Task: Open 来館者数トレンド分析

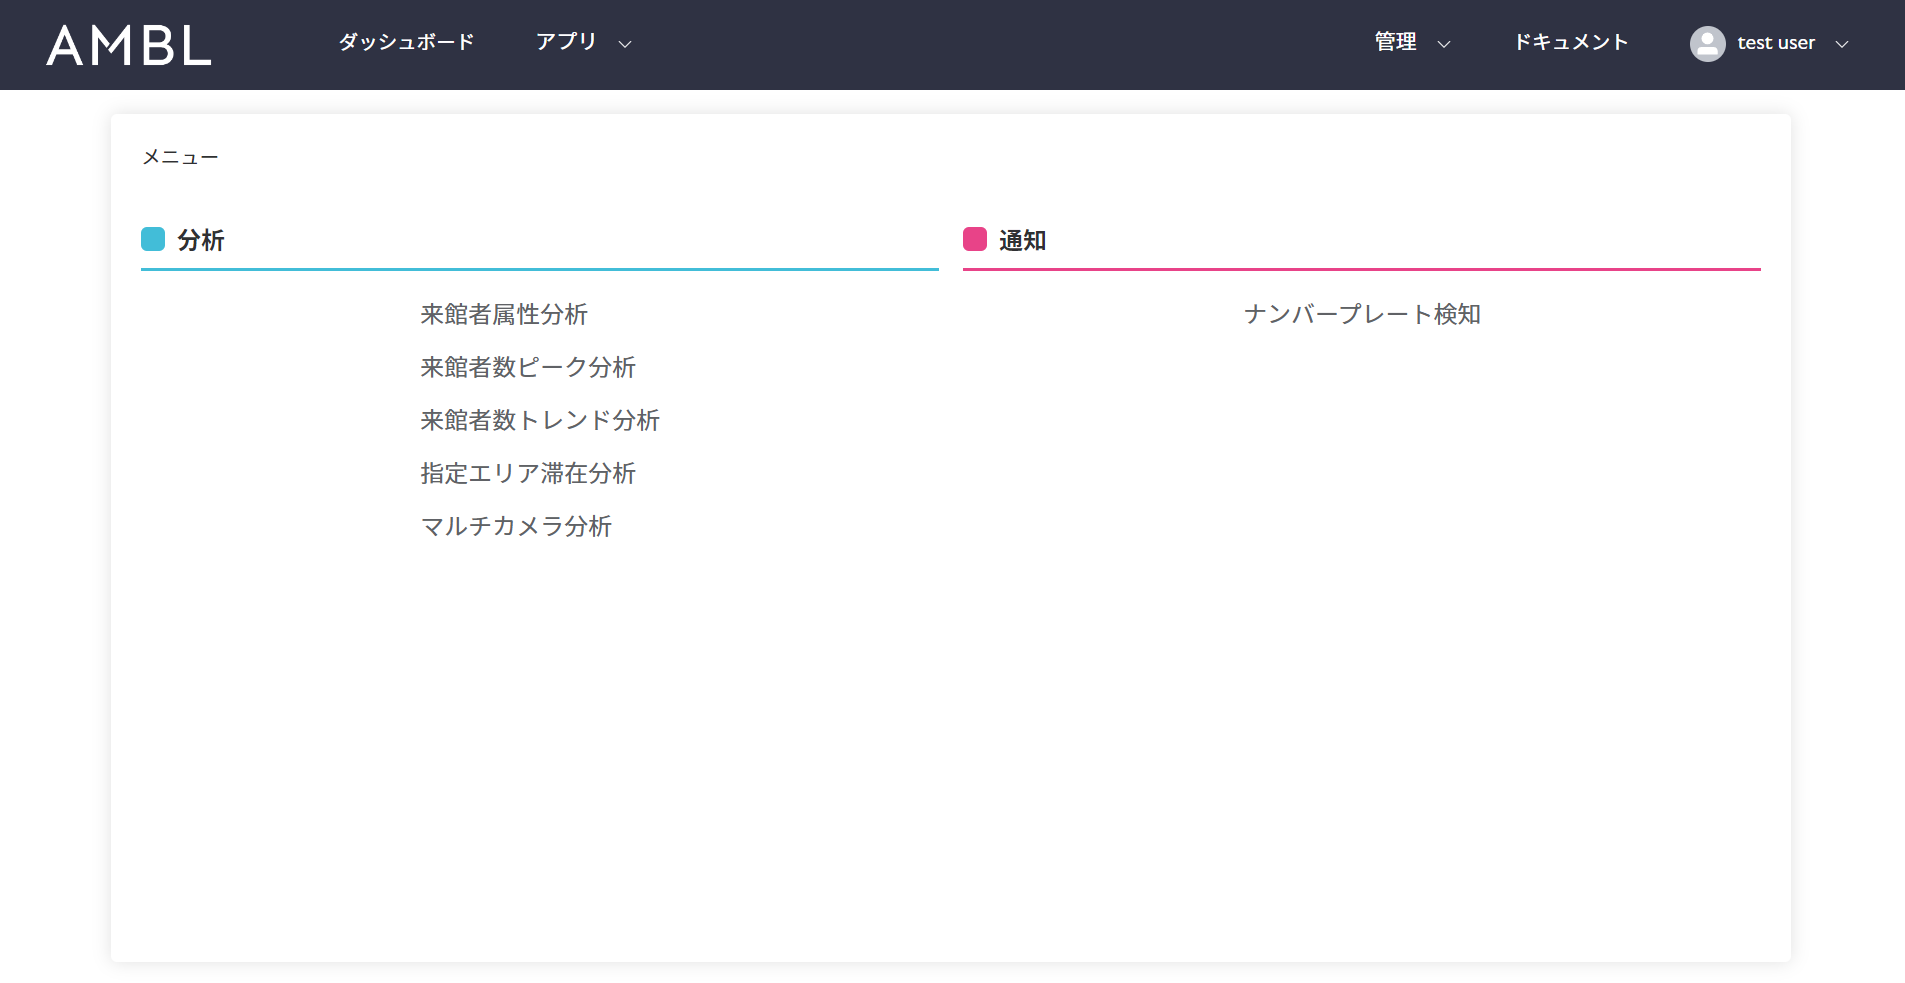Action: click(540, 420)
